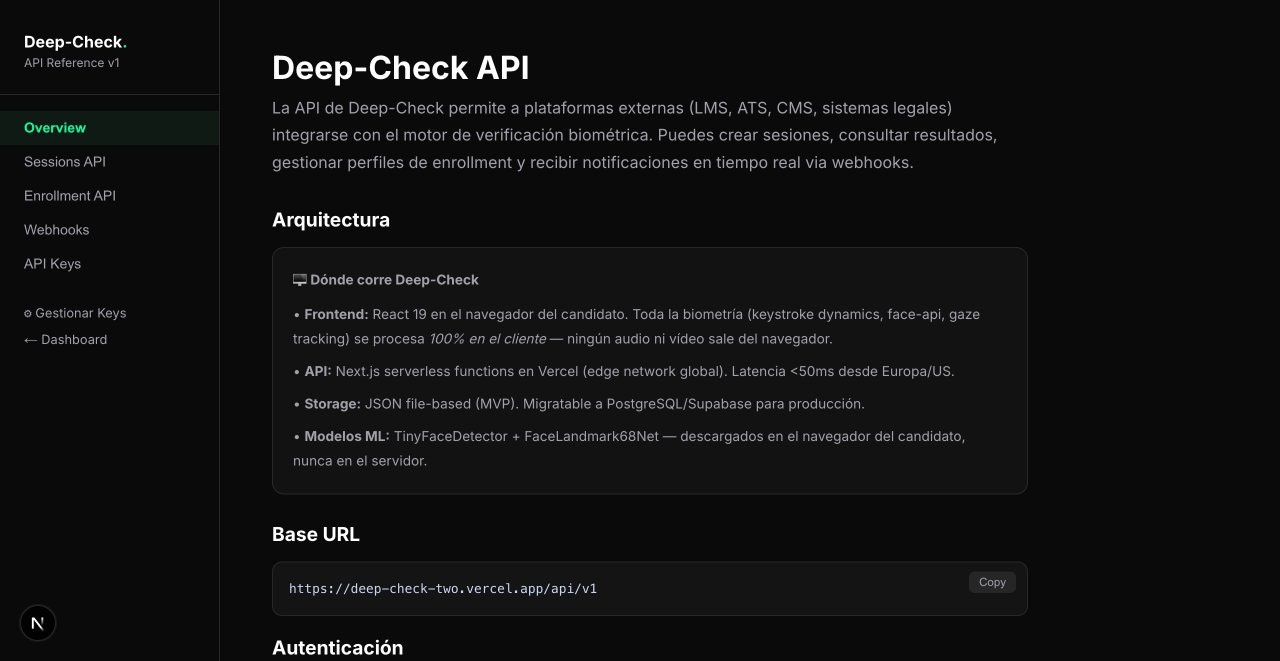Return to the Dashboard via sidebar link
The height and width of the screenshot is (661, 1280).
(x=74, y=339)
